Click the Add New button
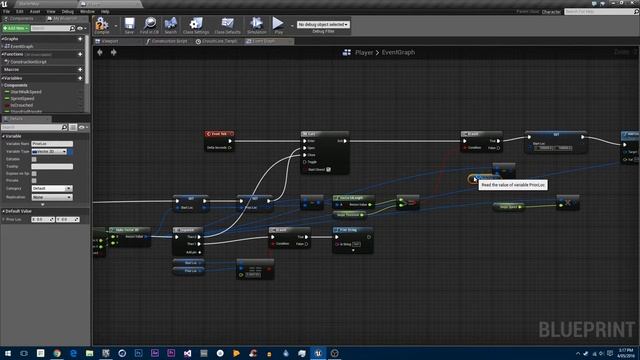640x360 pixels. 16,28
